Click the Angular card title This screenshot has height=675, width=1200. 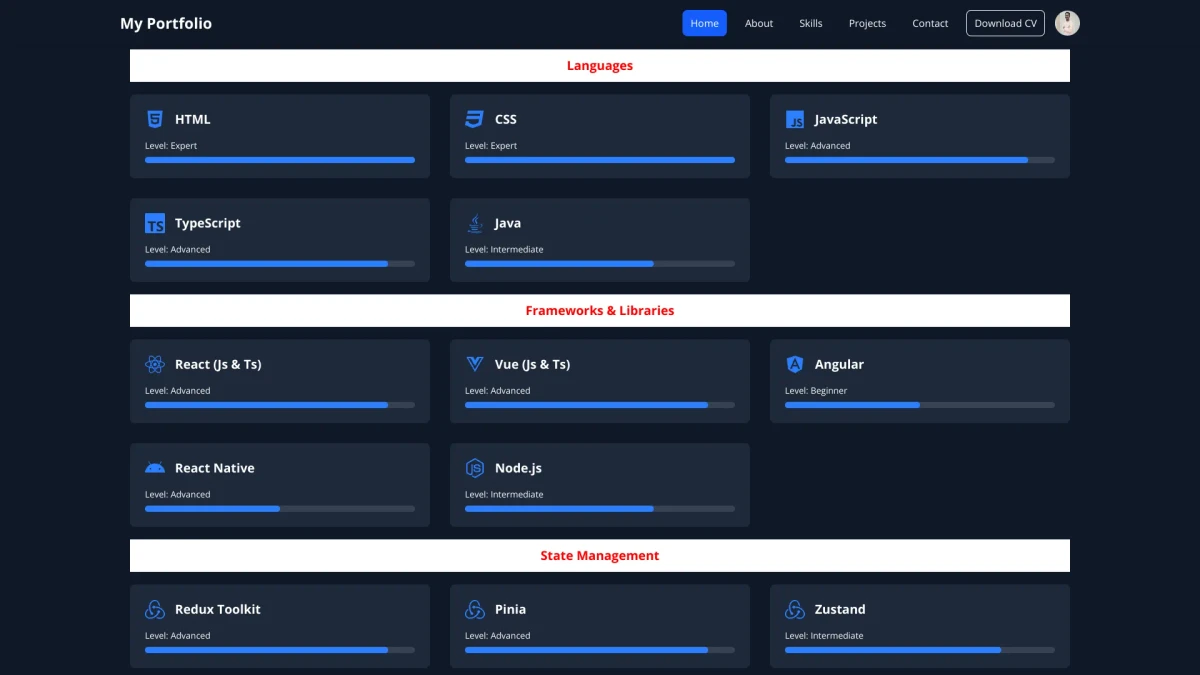click(x=839, y=364)
